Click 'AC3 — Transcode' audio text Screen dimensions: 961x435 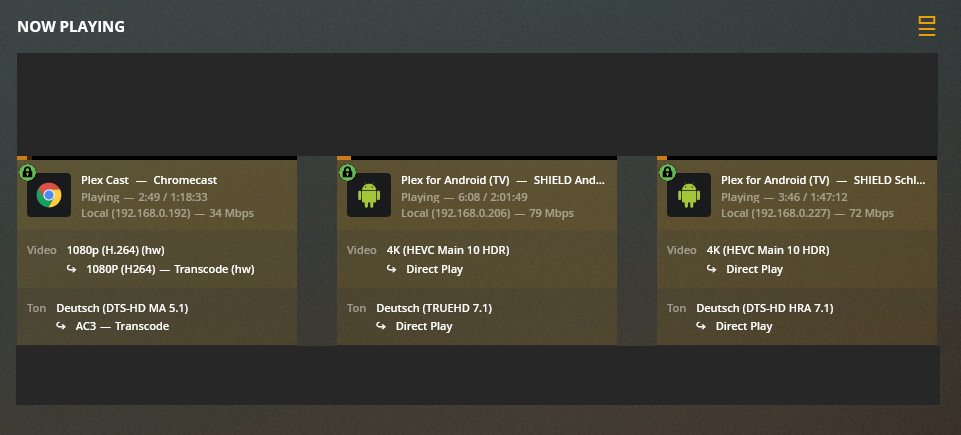122,326
